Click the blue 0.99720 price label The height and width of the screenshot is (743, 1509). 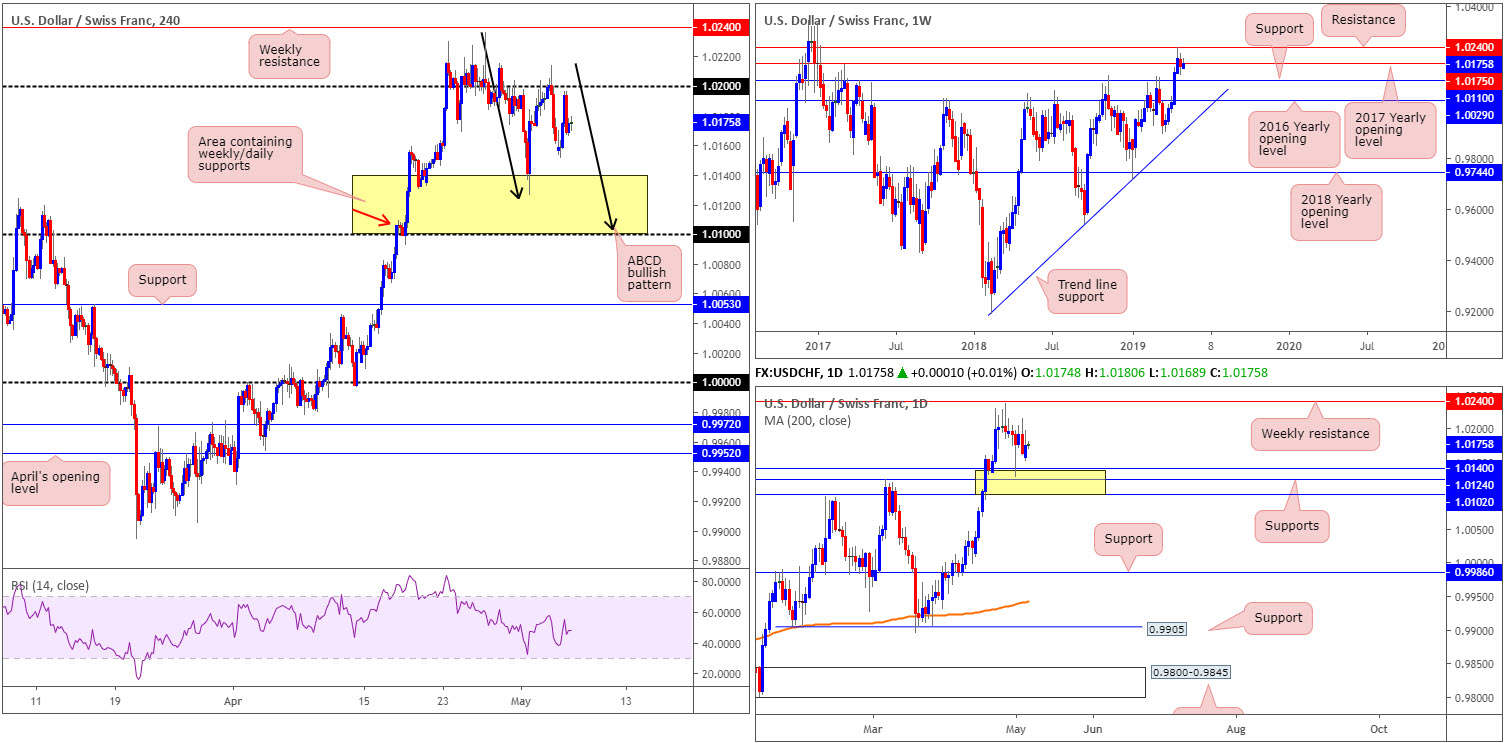720,425
